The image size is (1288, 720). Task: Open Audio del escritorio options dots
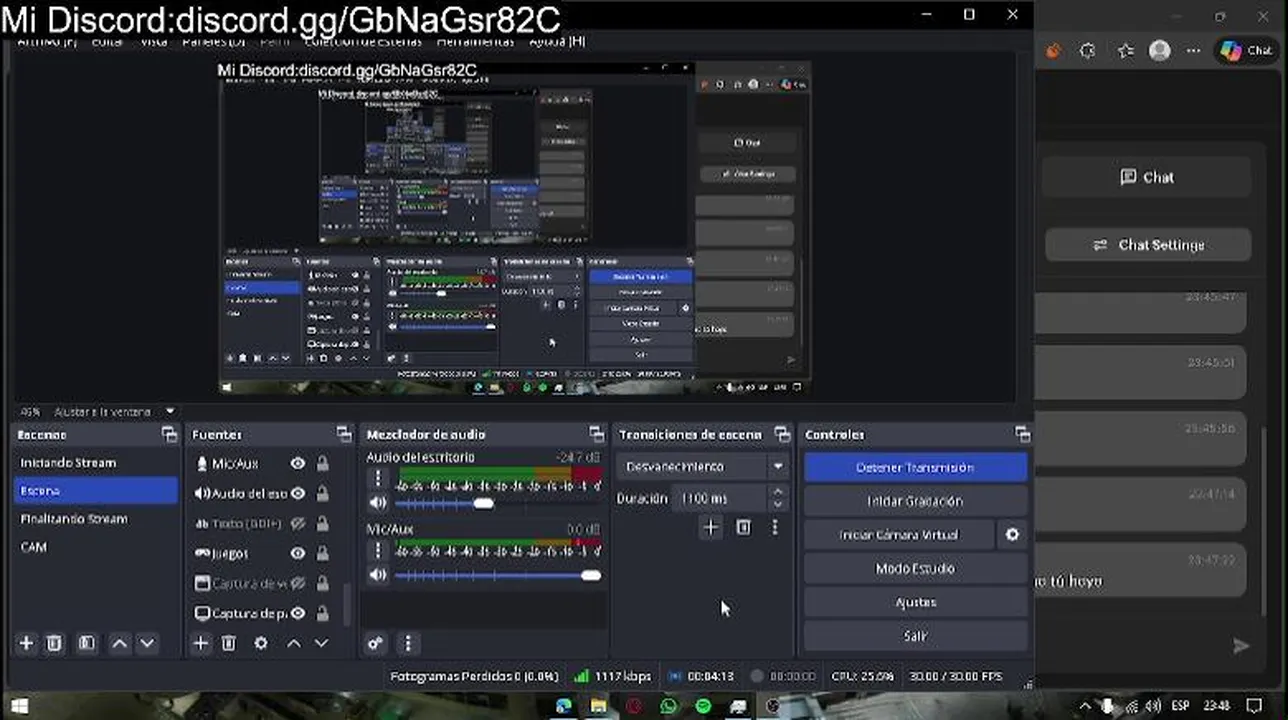tap(378, 479)
